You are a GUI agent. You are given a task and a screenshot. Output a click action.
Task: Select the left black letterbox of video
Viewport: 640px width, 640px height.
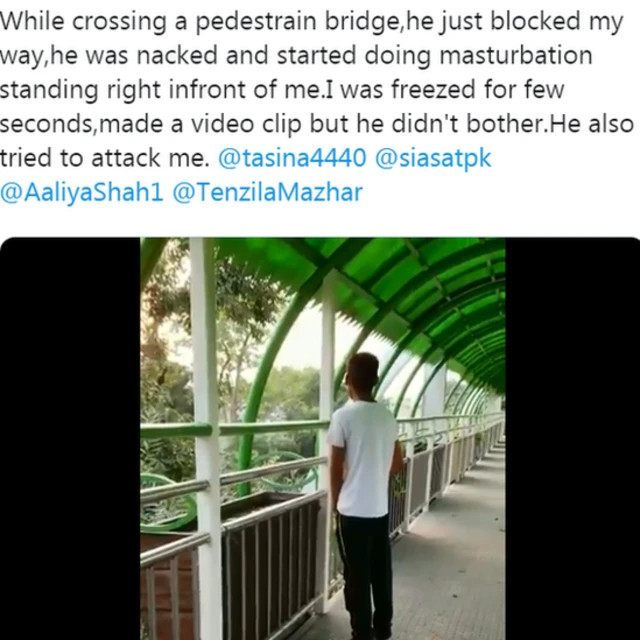pos(70,438)
